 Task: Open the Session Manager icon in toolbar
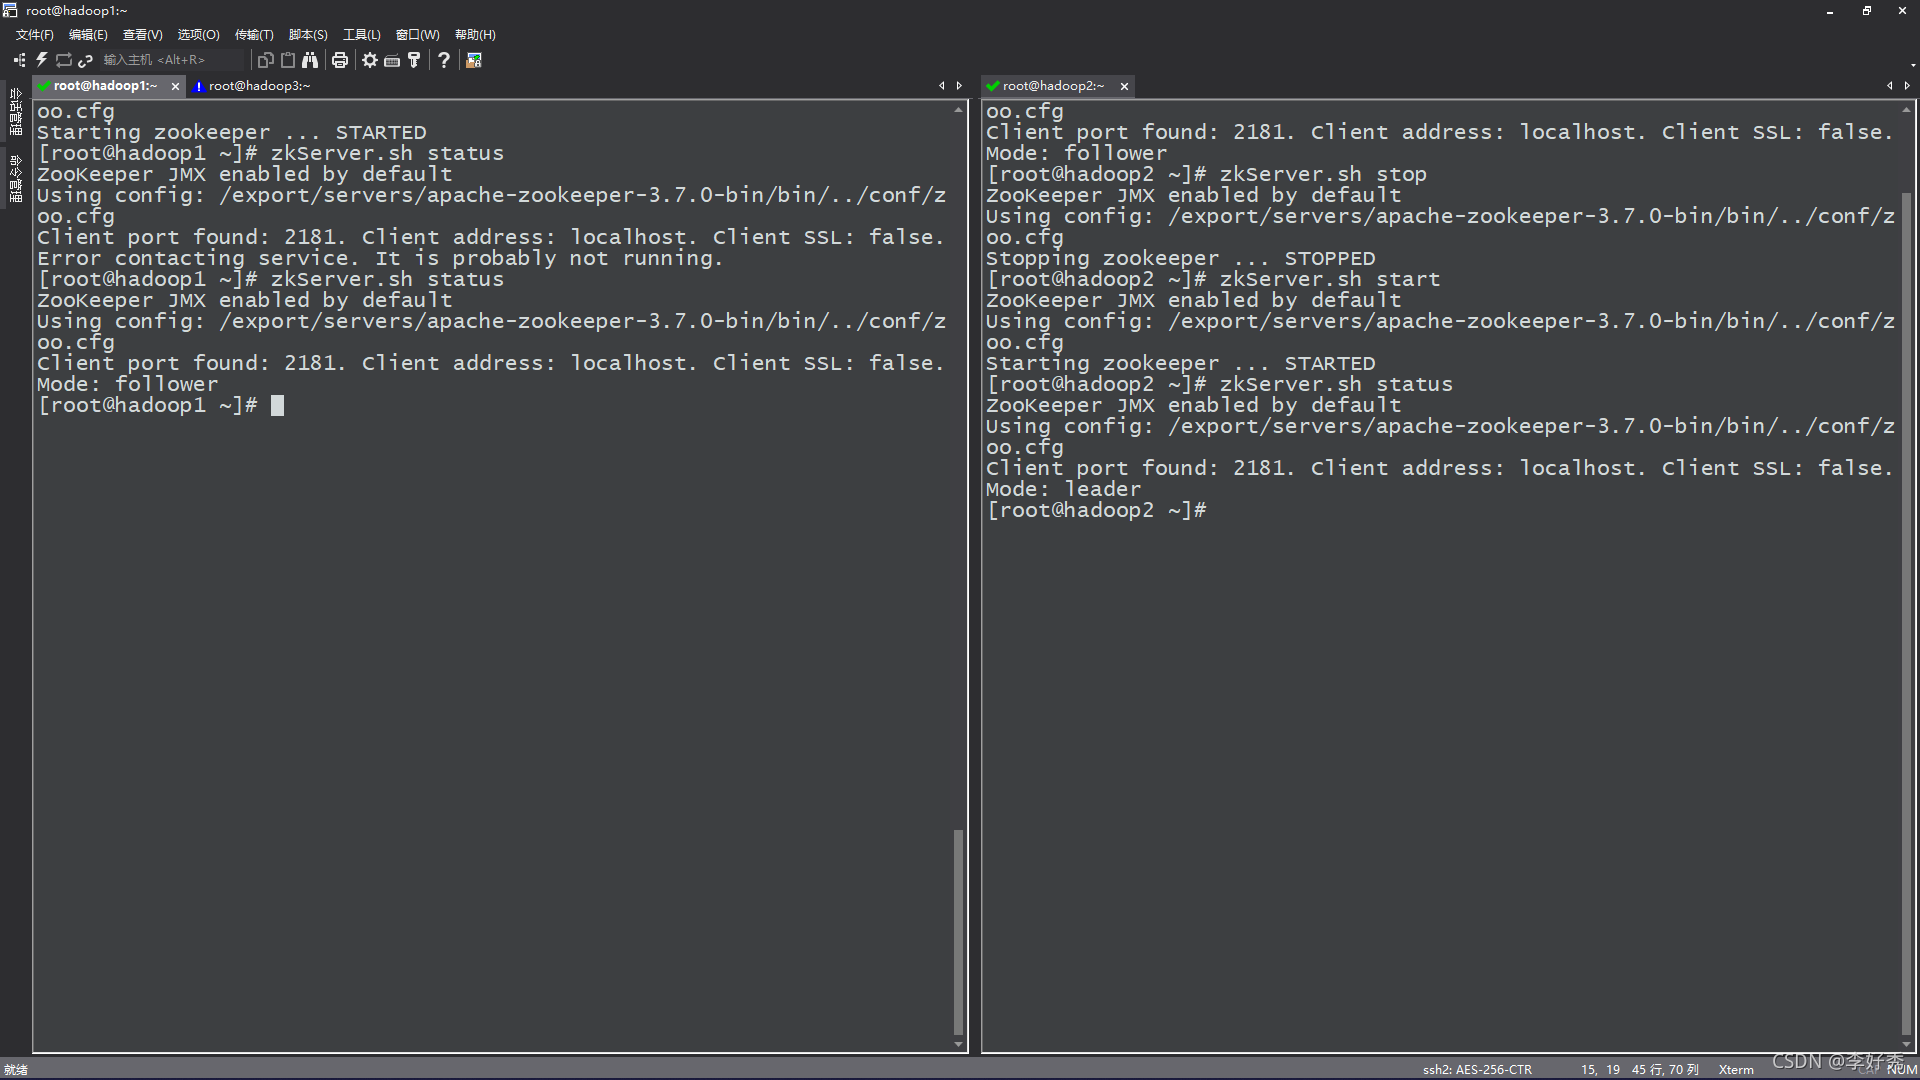pyautogui.click(x=19, y=60)
